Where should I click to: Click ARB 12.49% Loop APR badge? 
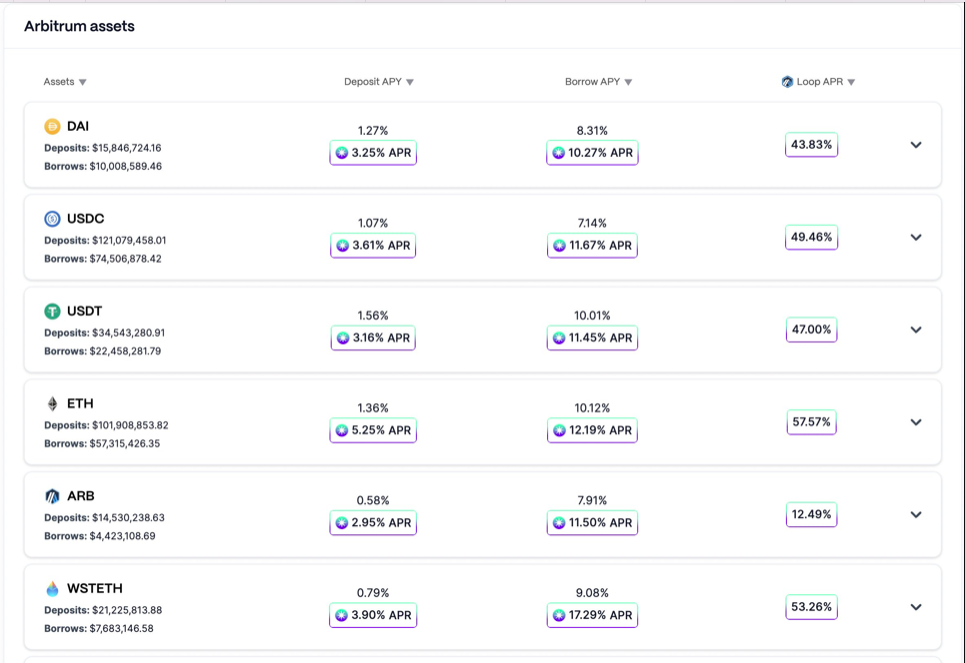(811, 515)
